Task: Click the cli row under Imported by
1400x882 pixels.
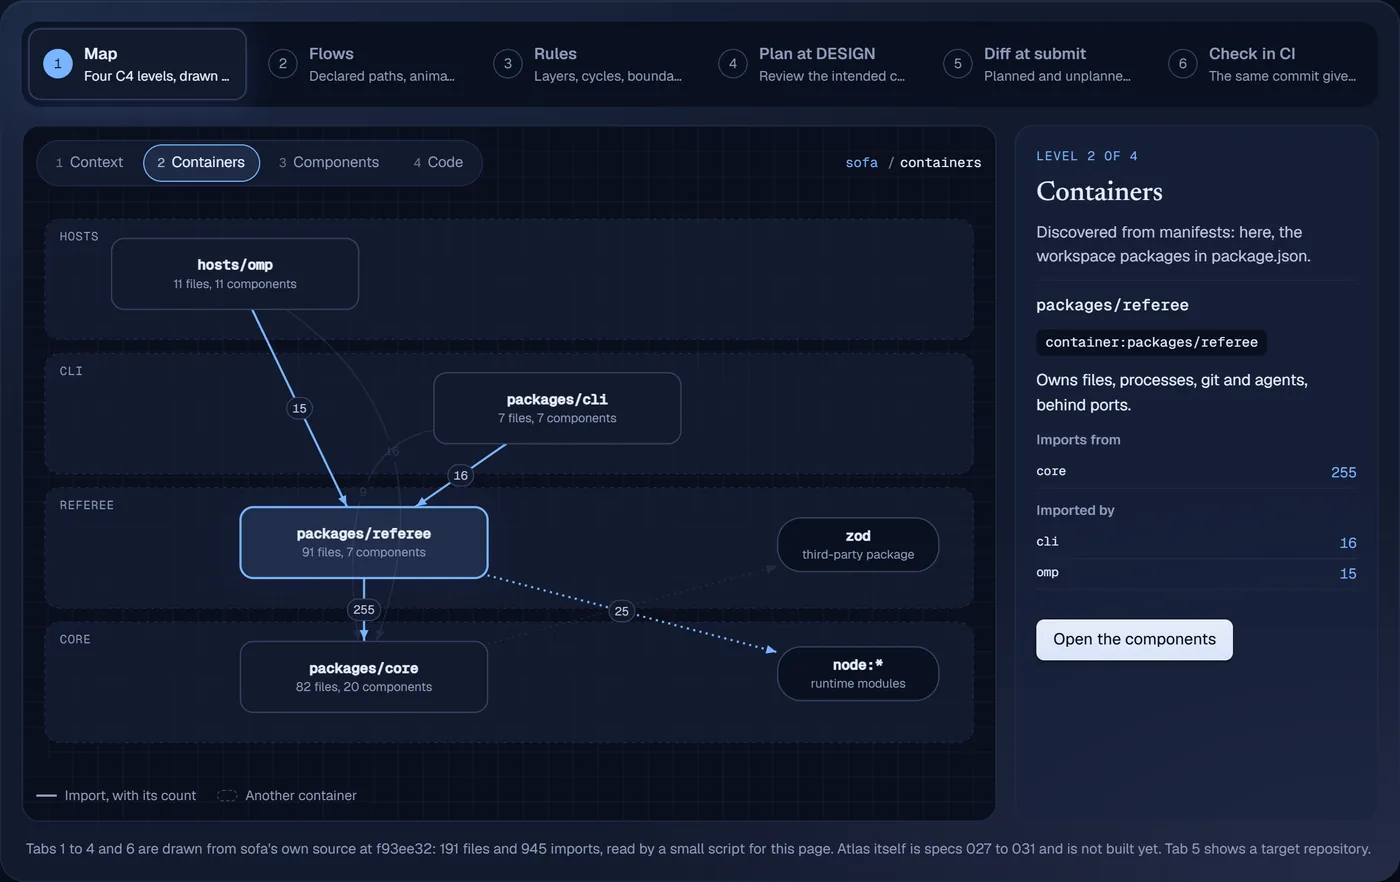Action: click(1196, 542)
